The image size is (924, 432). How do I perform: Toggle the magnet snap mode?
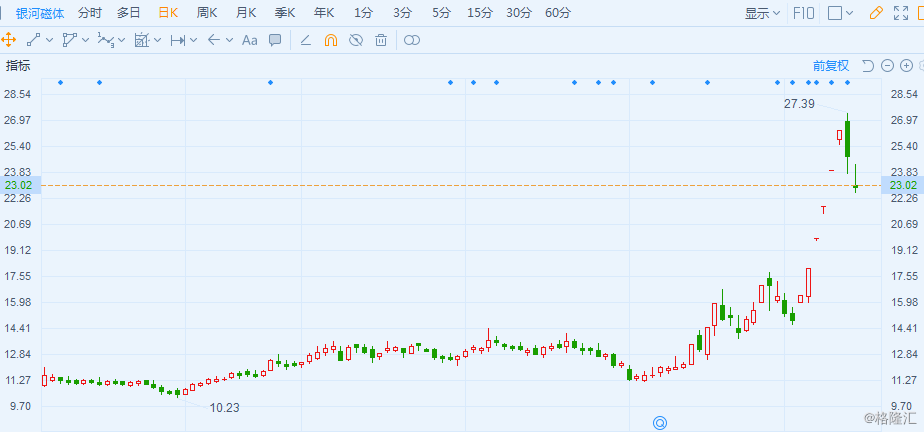coord(330,40)
